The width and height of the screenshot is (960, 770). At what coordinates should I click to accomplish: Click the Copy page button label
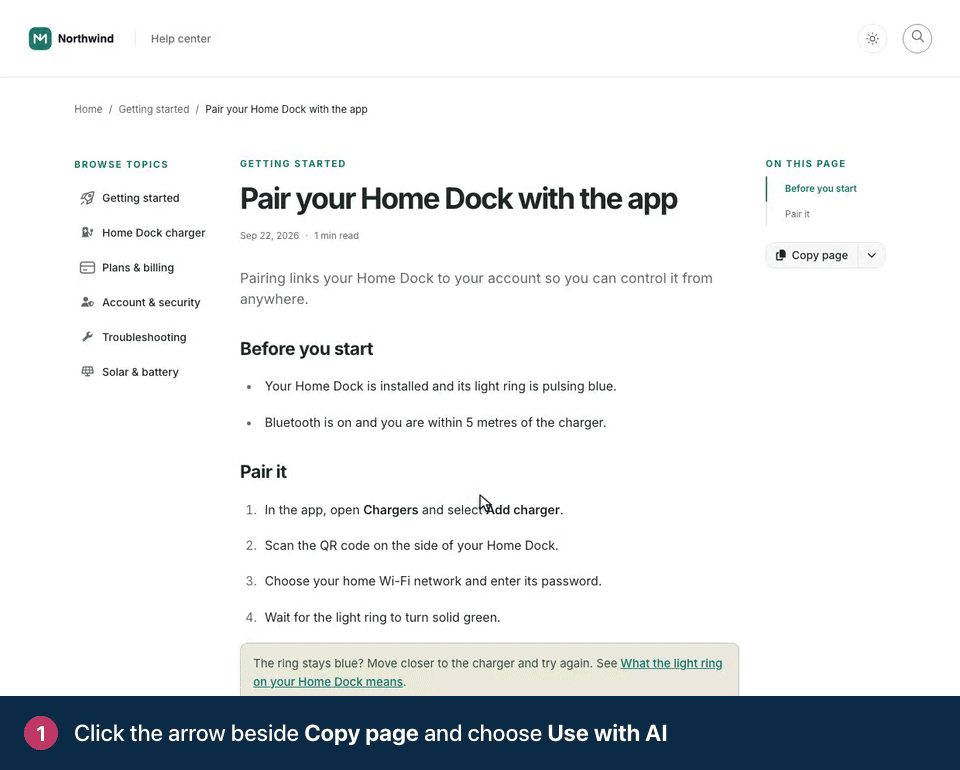819,255
